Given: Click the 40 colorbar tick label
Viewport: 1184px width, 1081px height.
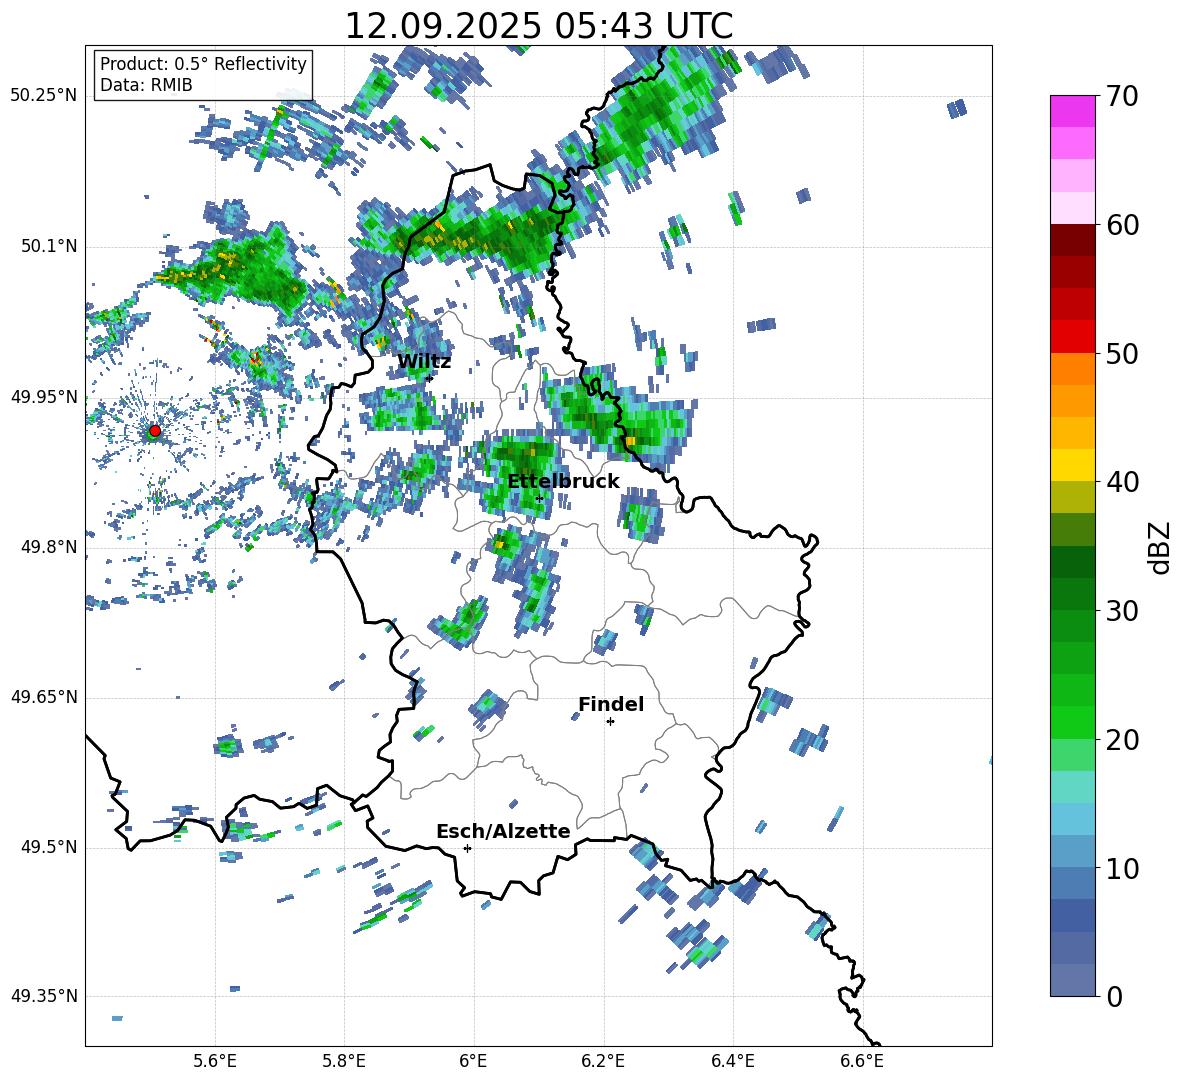Looking at the screenshot, I should [1122, 482].
